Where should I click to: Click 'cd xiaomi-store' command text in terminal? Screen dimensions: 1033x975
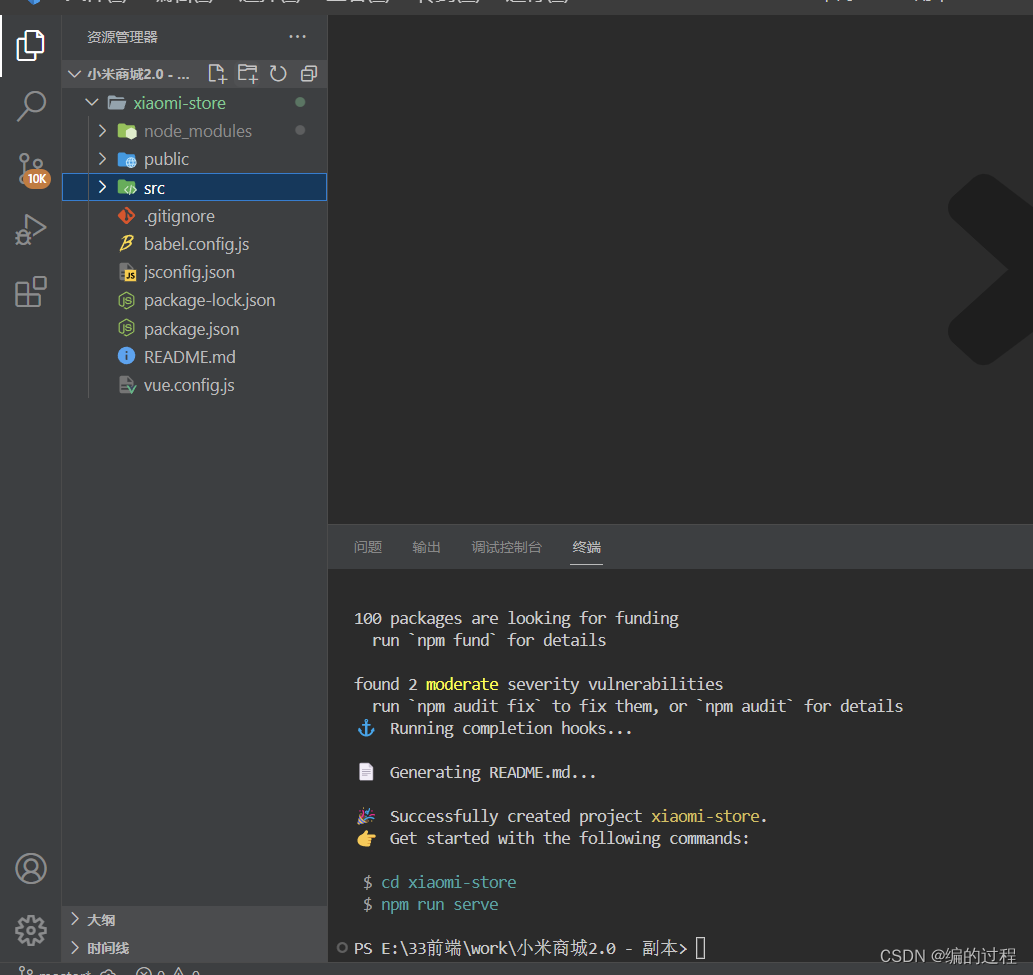pos(449,882)
